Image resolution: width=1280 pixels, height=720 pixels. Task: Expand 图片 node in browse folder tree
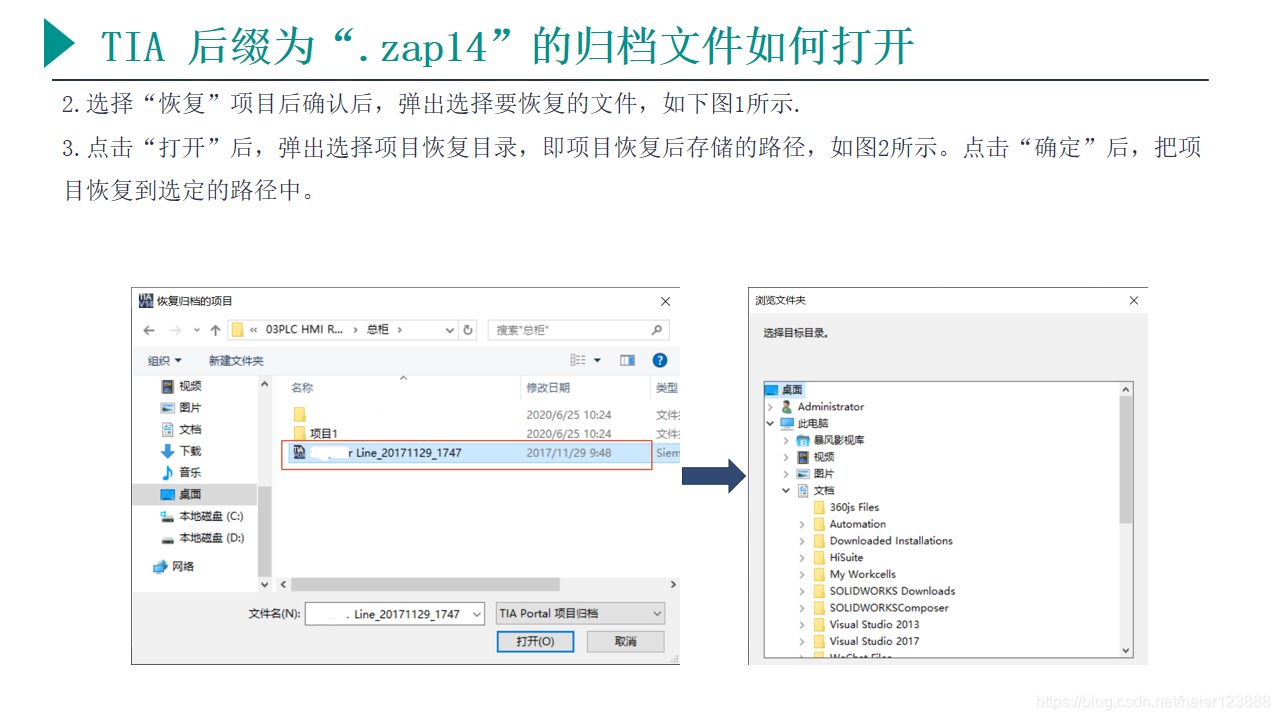click(786, 474)
